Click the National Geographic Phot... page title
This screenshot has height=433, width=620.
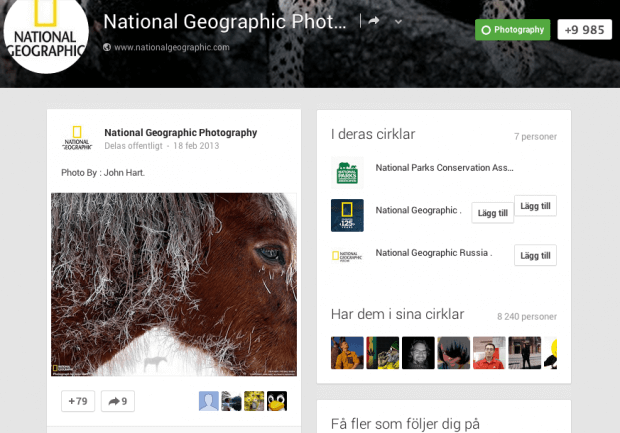coord(225,22)
